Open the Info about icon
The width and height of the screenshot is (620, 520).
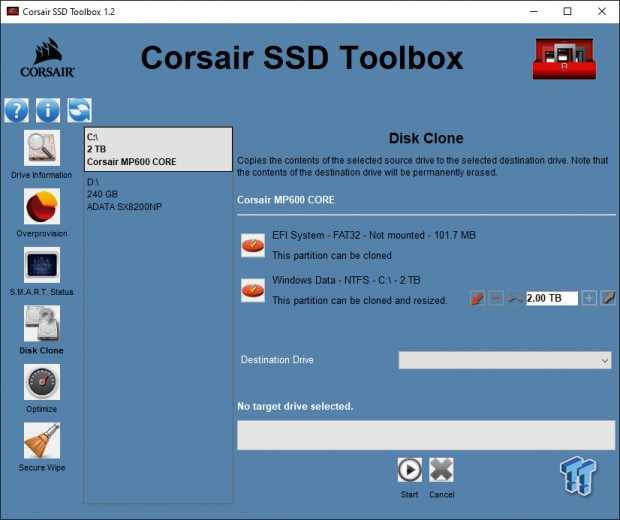tap(48, 110)
